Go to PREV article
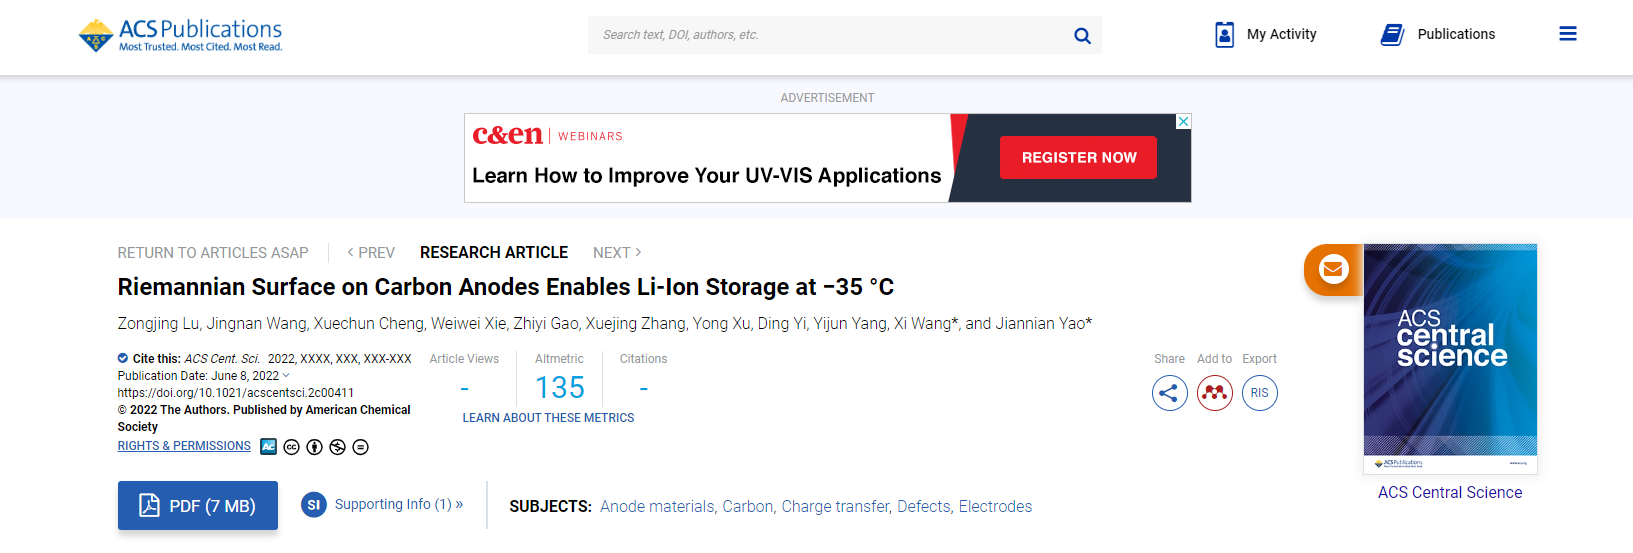Screen dimensions: 1633x553 coord(371,253)
